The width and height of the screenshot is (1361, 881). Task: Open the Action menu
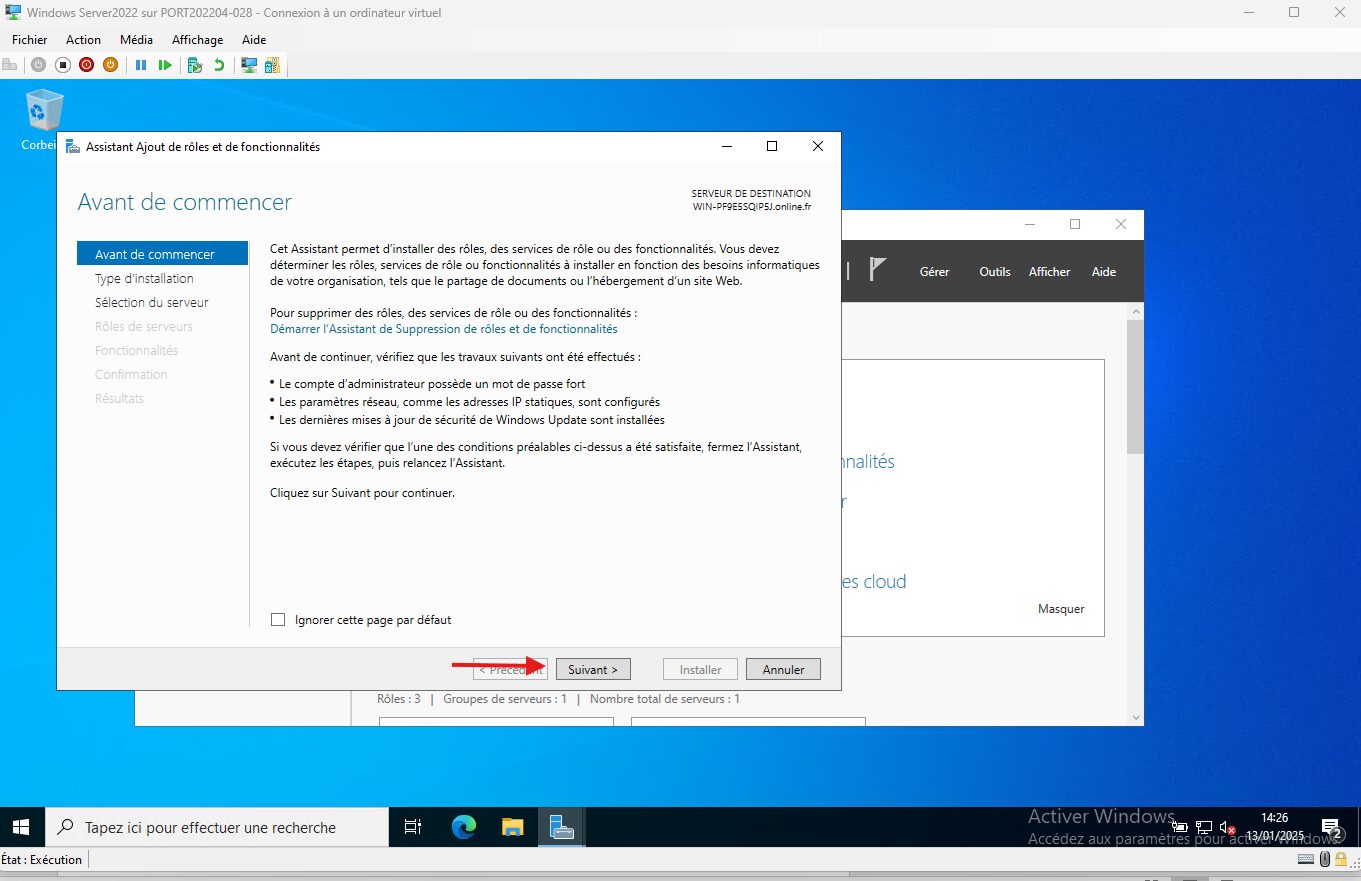pyautogui.click(x=83, y=40)
